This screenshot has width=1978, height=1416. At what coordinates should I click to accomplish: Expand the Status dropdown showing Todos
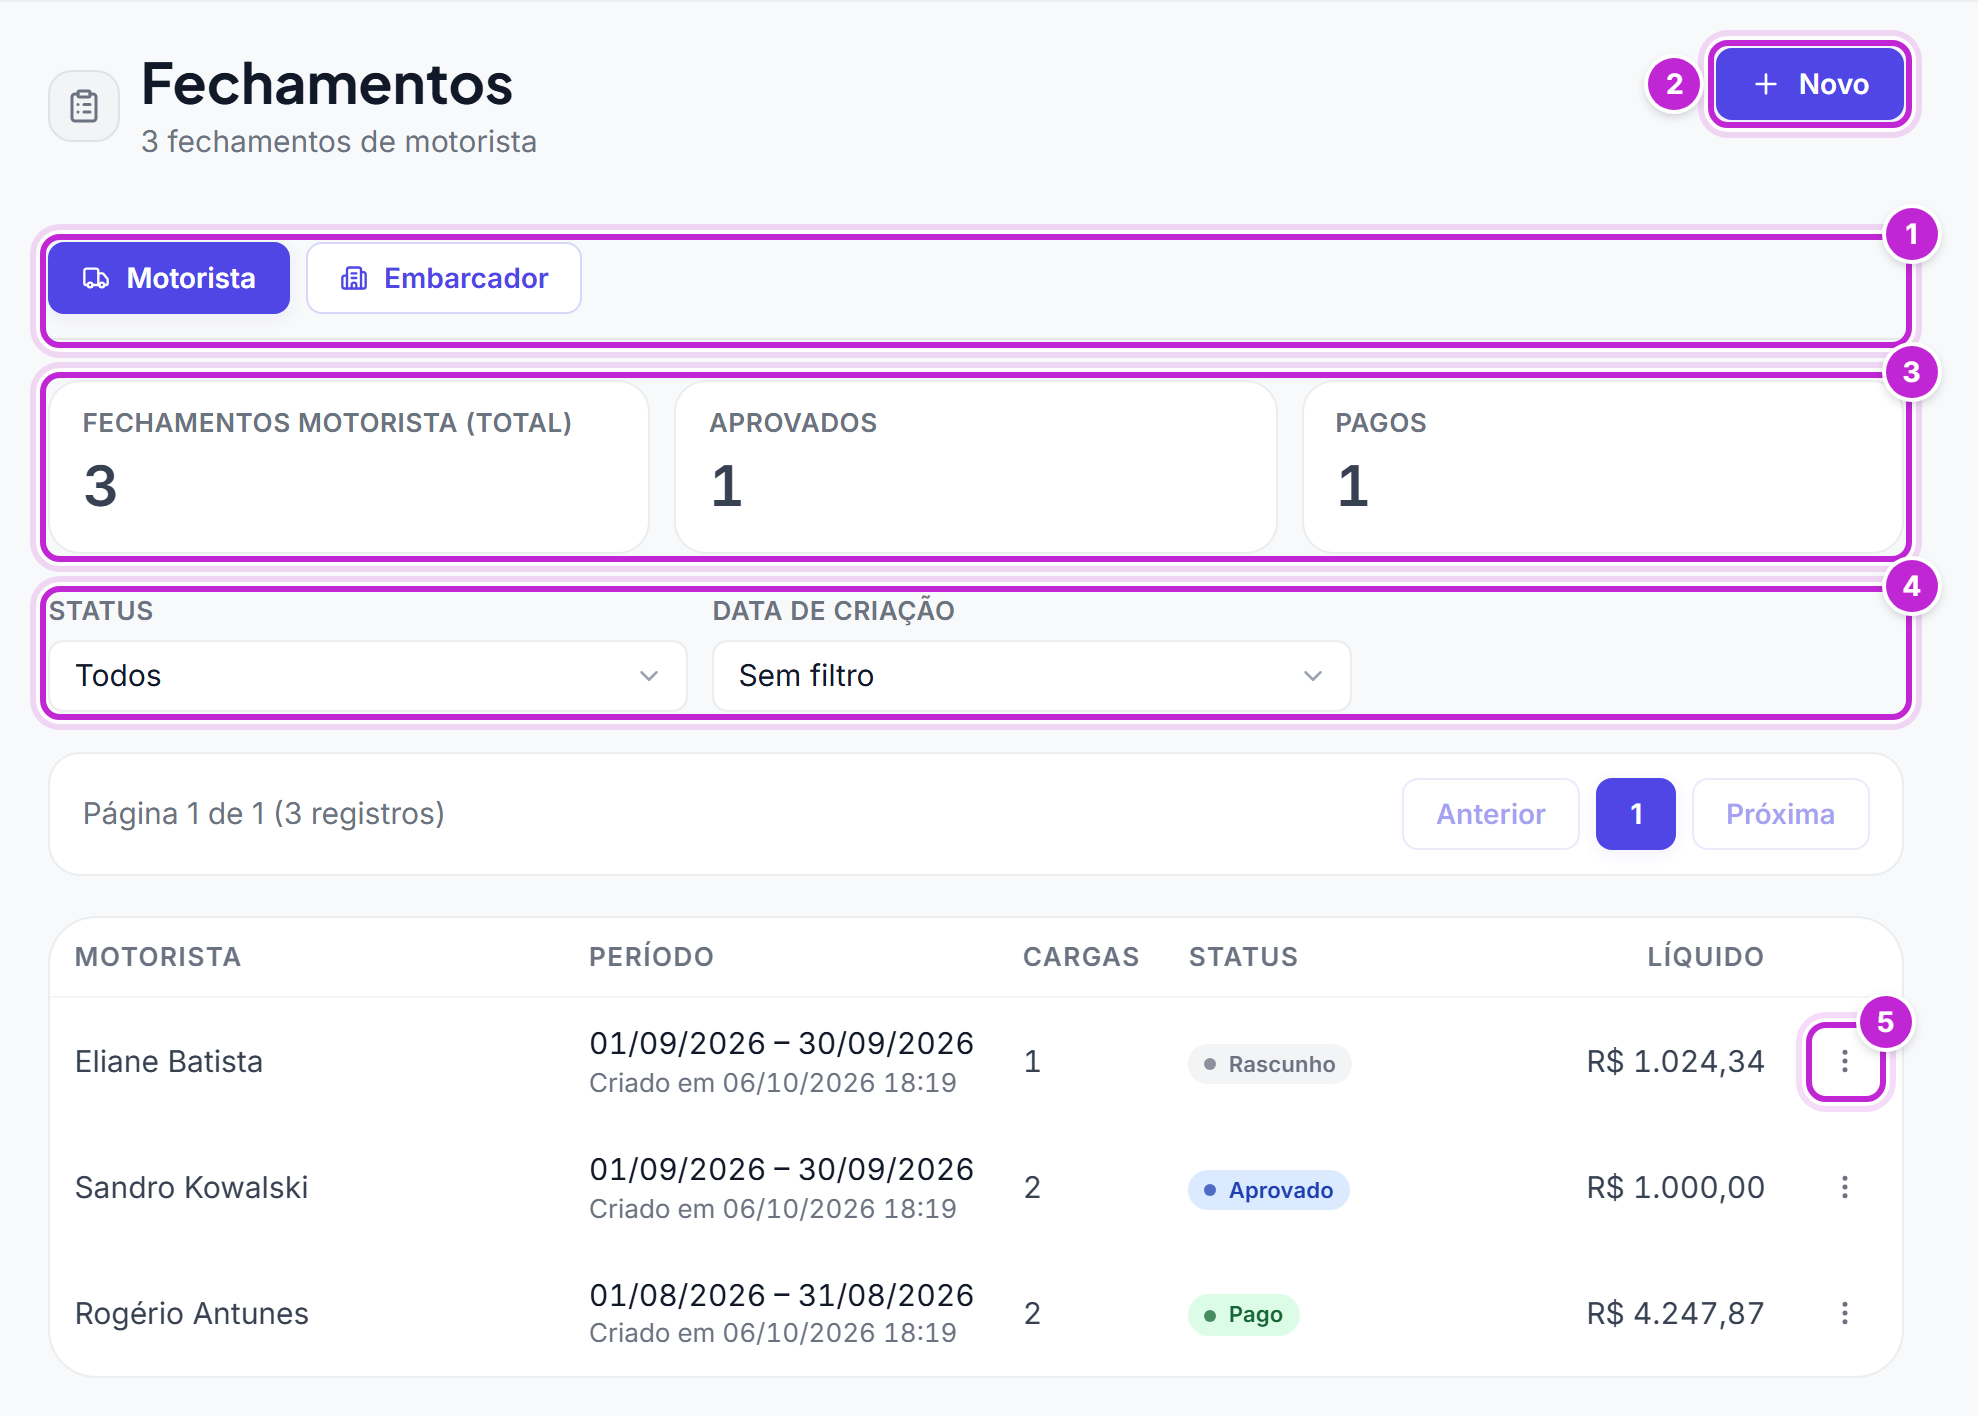(x=368, y=676)
